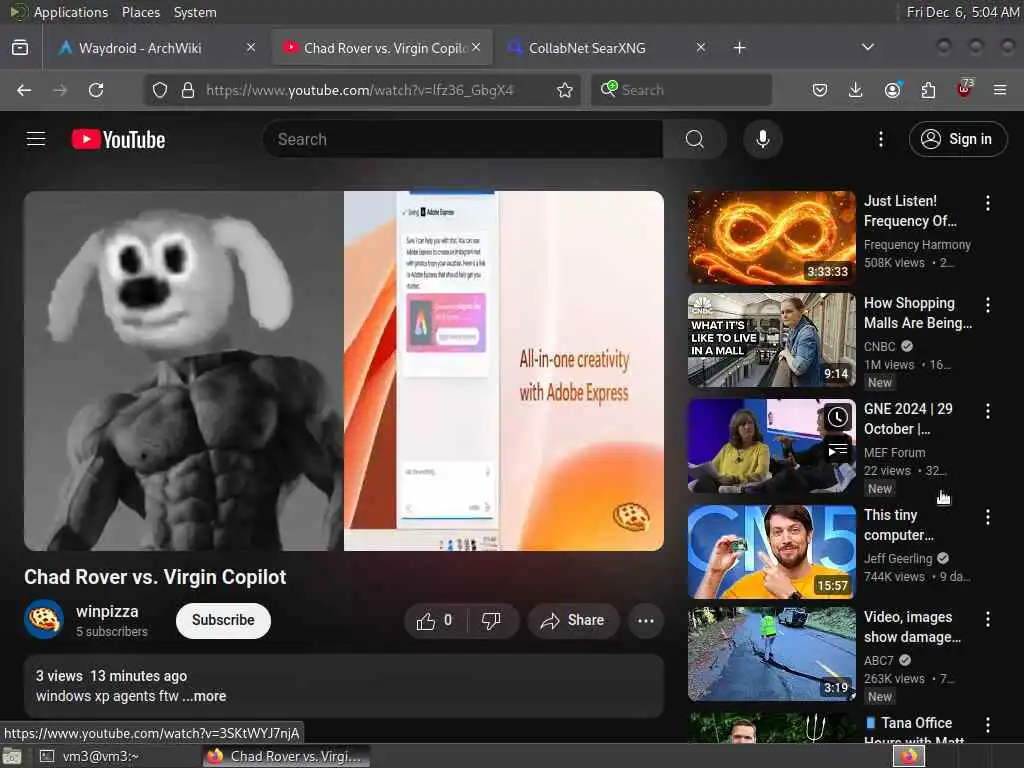Open winpizza channel avatar
The image size is (1024, 768).
(x=44, y=619)
